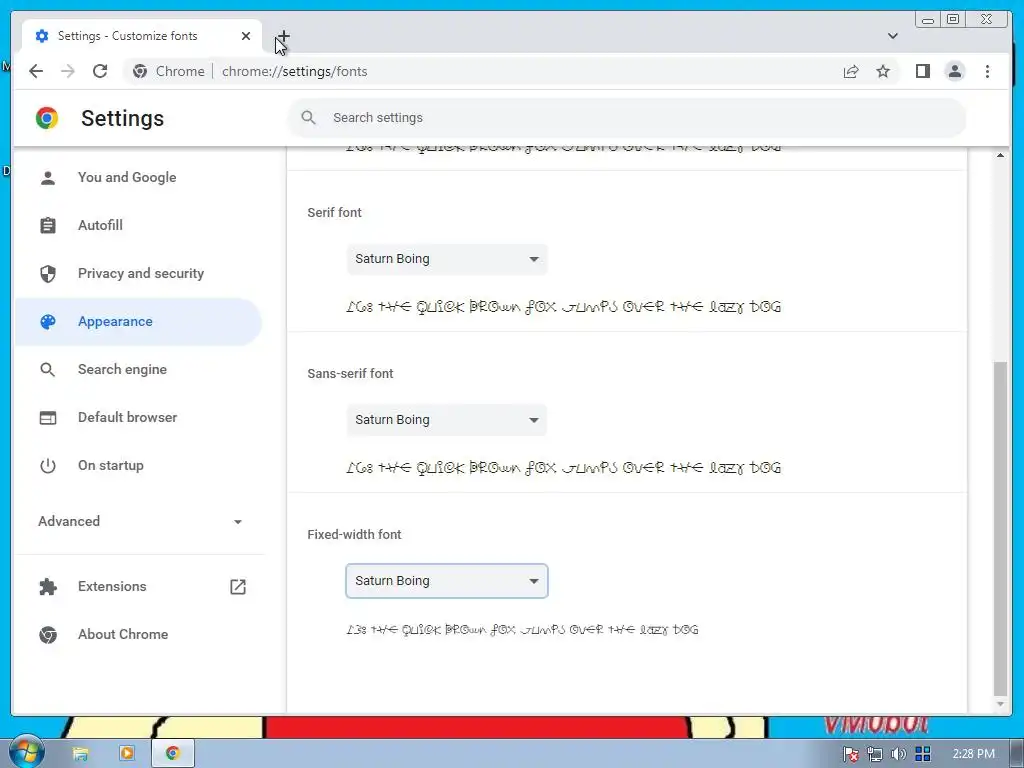Click the scrollbar down arrow

tap(1000, 704)
